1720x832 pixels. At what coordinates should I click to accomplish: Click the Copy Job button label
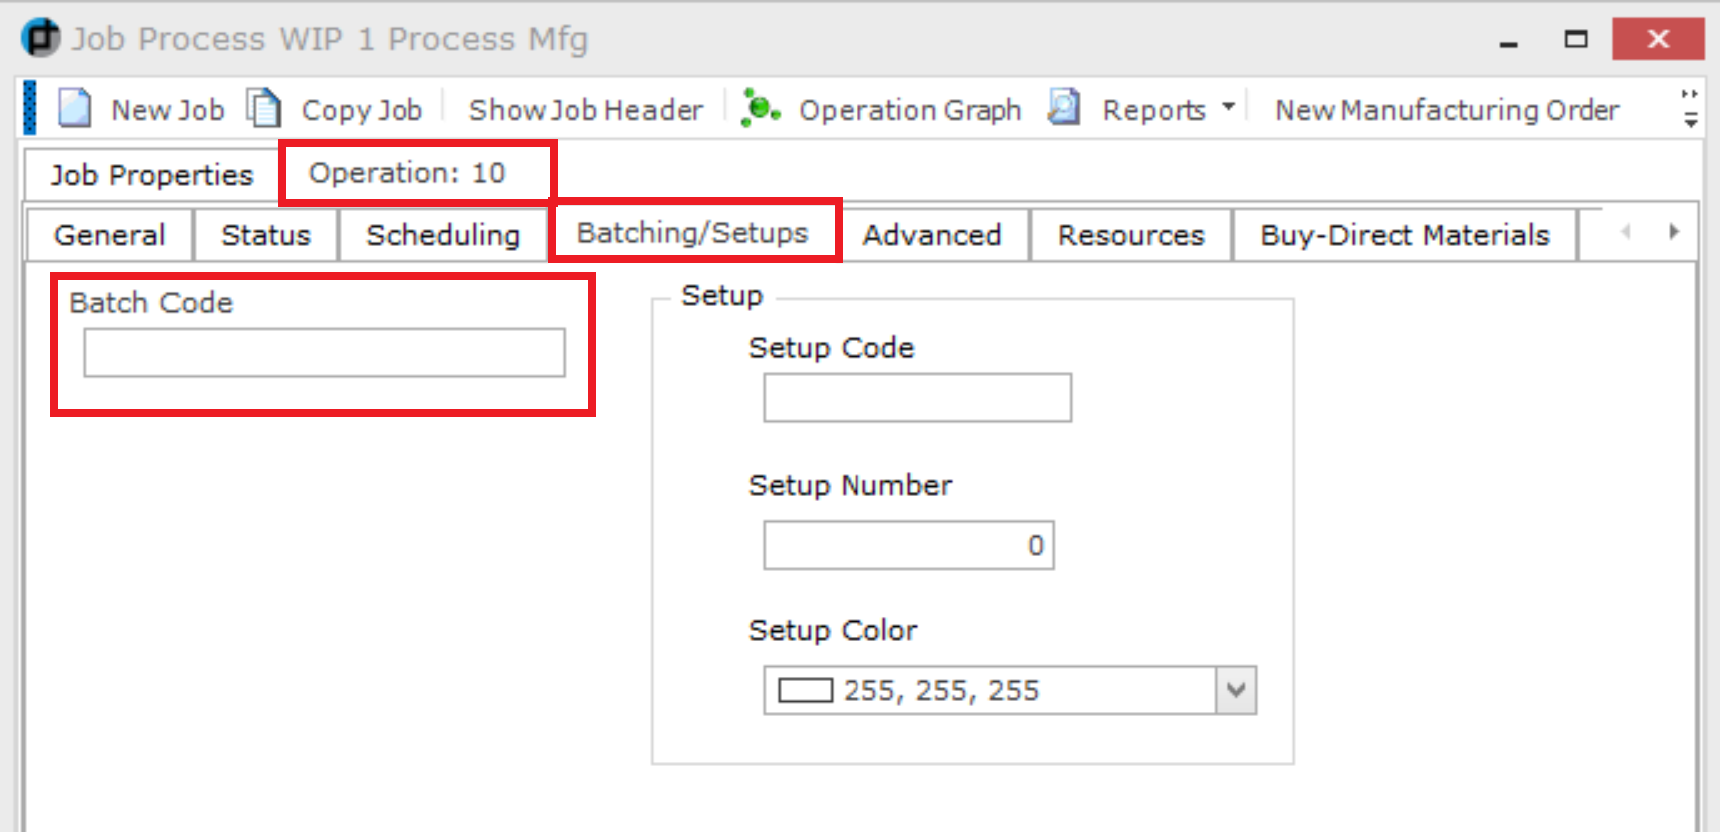(362, 110)
